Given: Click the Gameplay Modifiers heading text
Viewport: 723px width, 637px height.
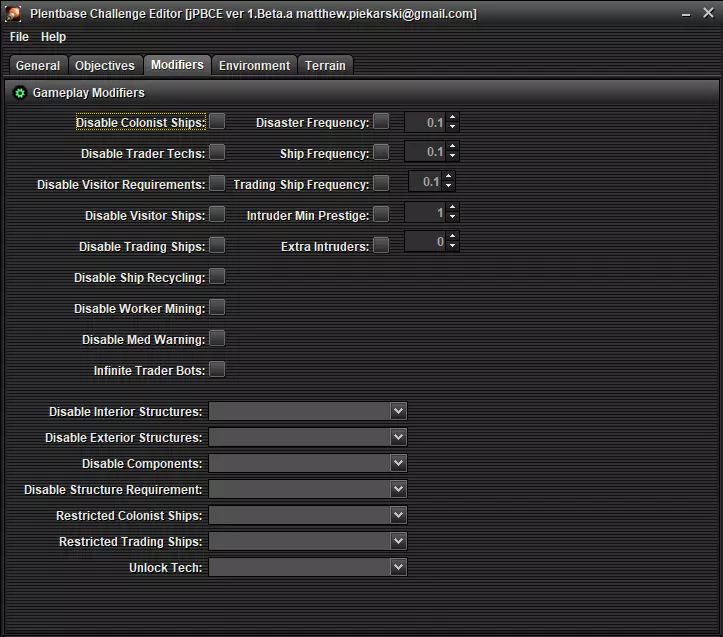Looking at the screenshot, I should coord(89,93).
